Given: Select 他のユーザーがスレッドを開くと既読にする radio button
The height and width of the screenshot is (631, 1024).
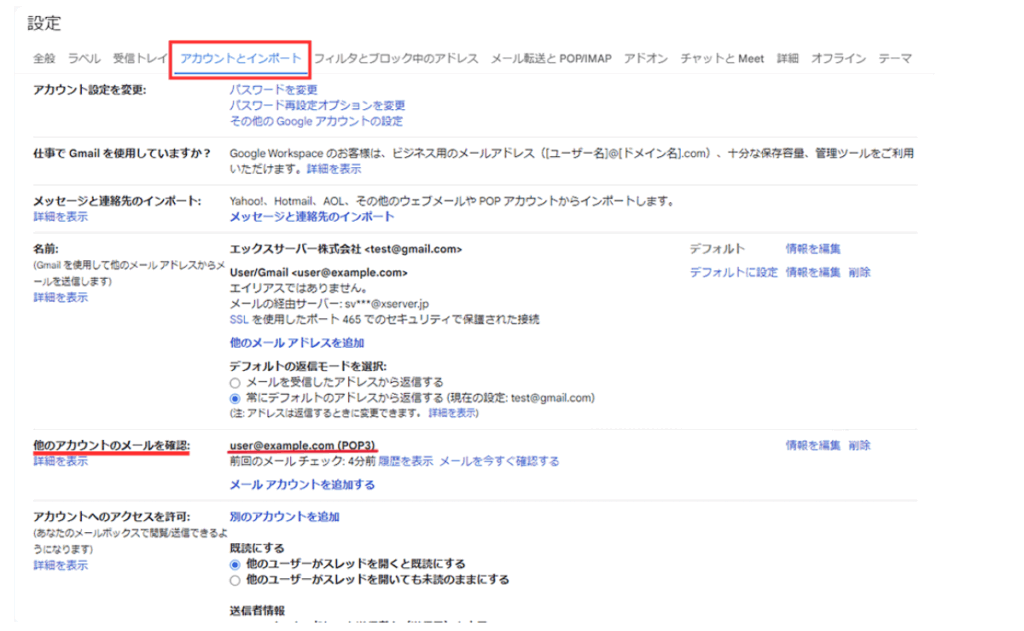Looking at the screenshot, I should pos(235,564).
